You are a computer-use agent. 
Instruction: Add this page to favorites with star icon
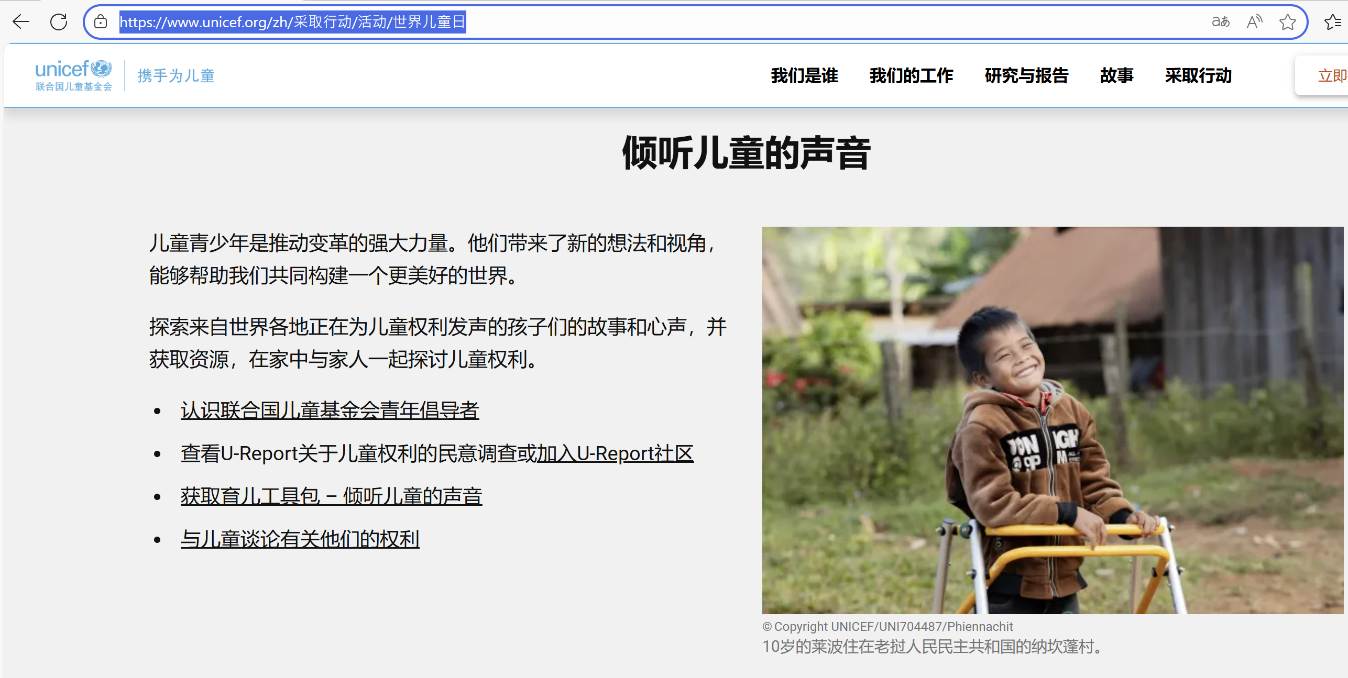coord(1288,22)
